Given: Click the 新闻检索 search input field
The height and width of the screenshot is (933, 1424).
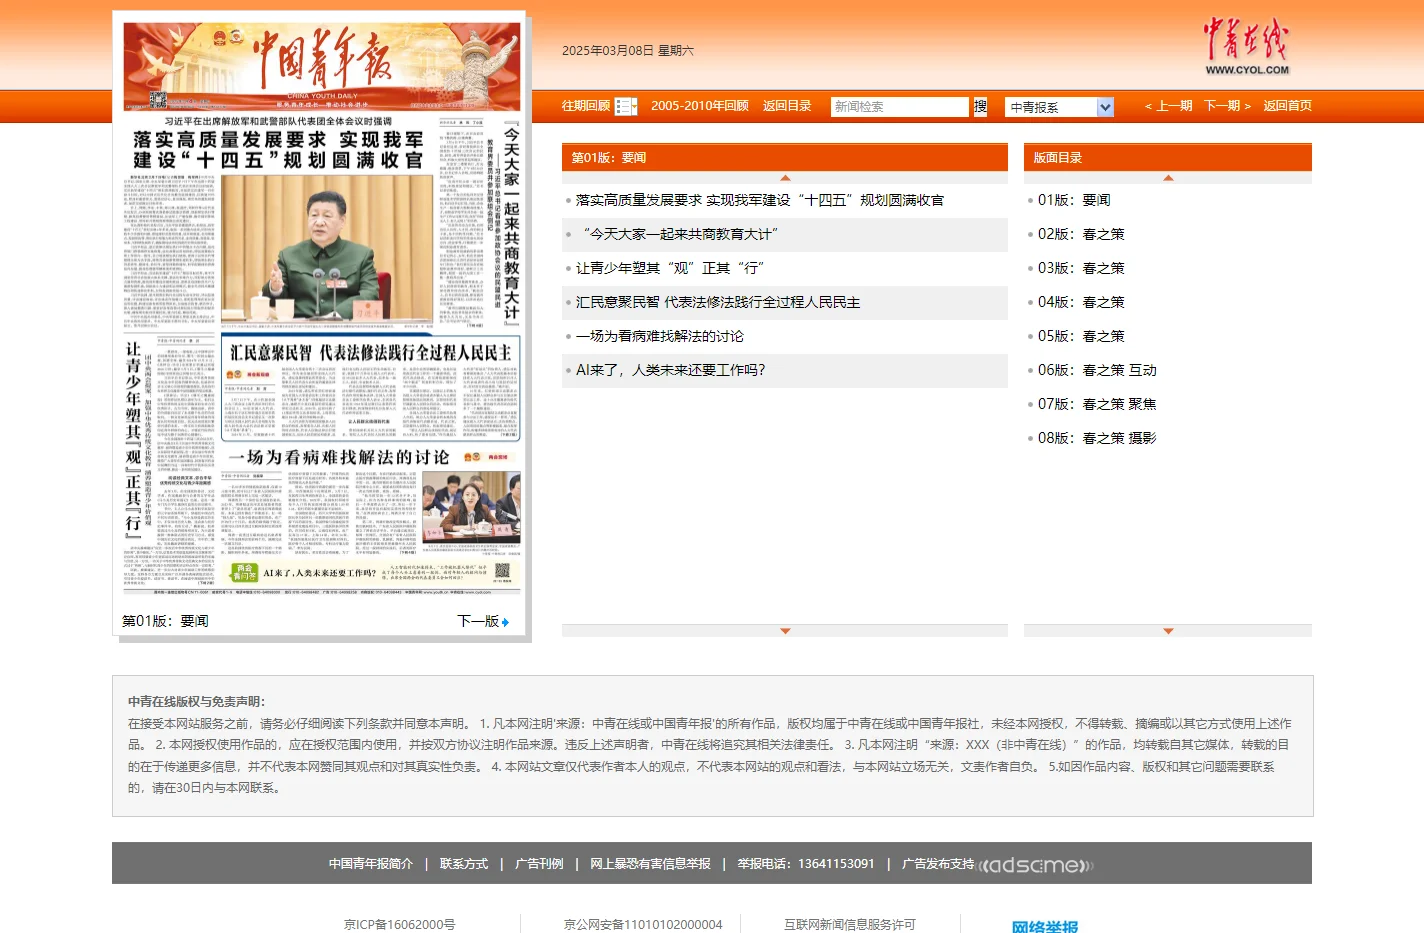Looking at the screenshot, I should pyautogui.click(x=900, y=107).
